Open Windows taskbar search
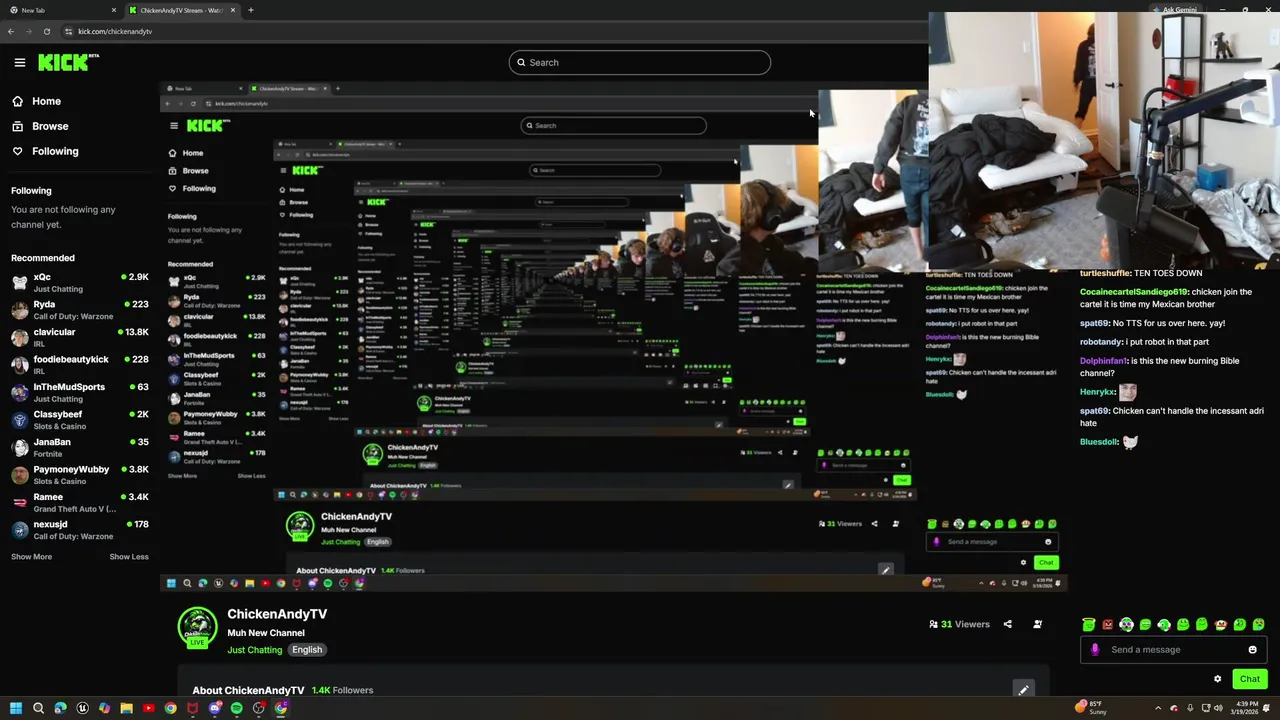 38,708
